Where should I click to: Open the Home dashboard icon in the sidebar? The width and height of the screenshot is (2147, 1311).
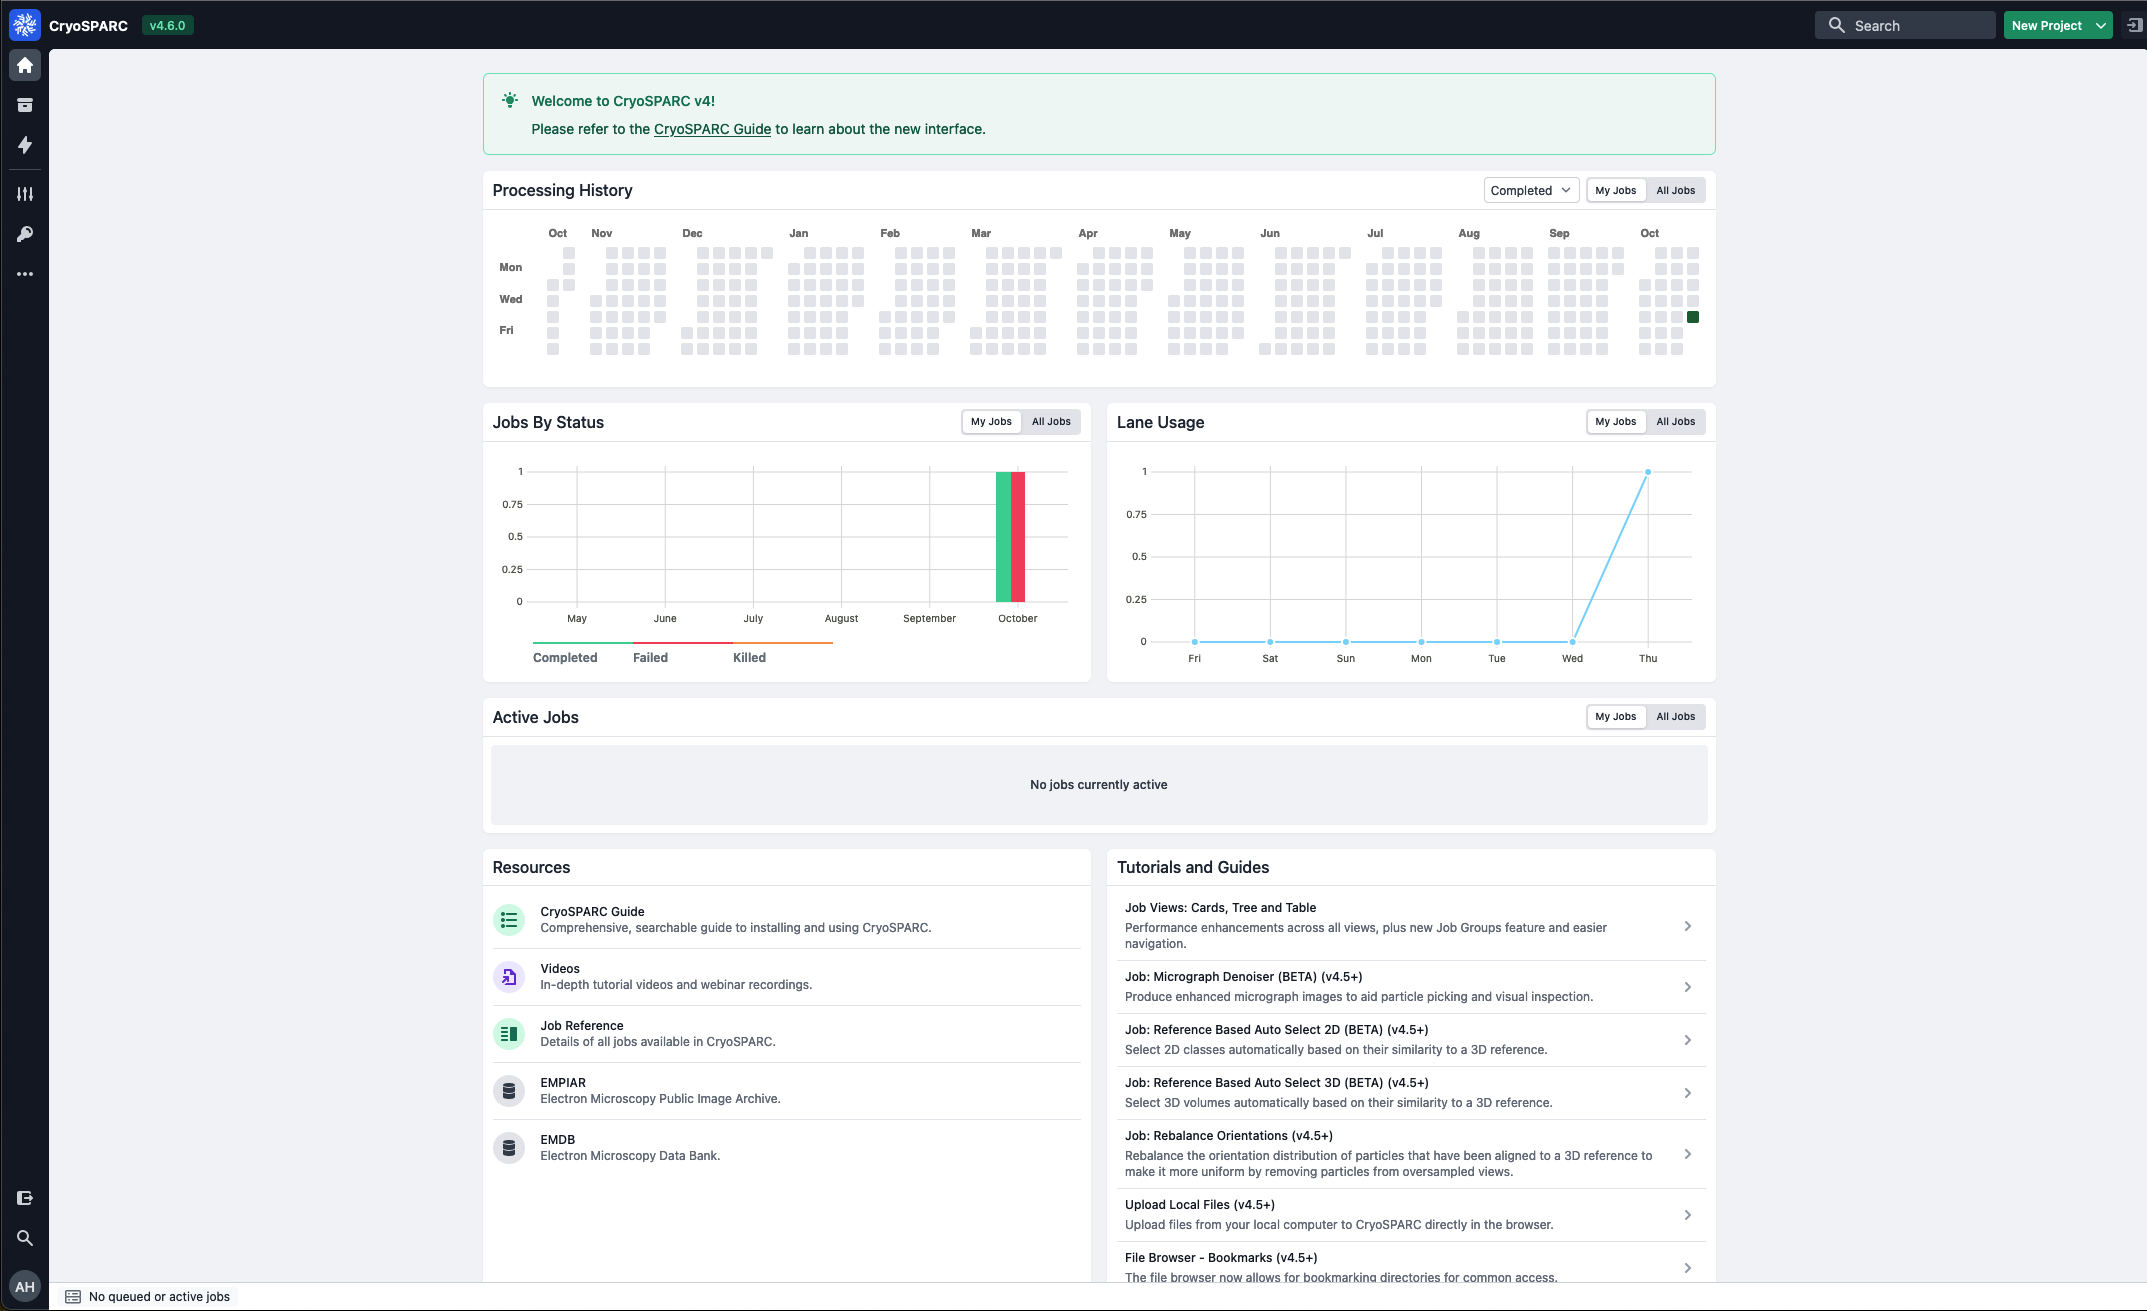click(25, 65)
